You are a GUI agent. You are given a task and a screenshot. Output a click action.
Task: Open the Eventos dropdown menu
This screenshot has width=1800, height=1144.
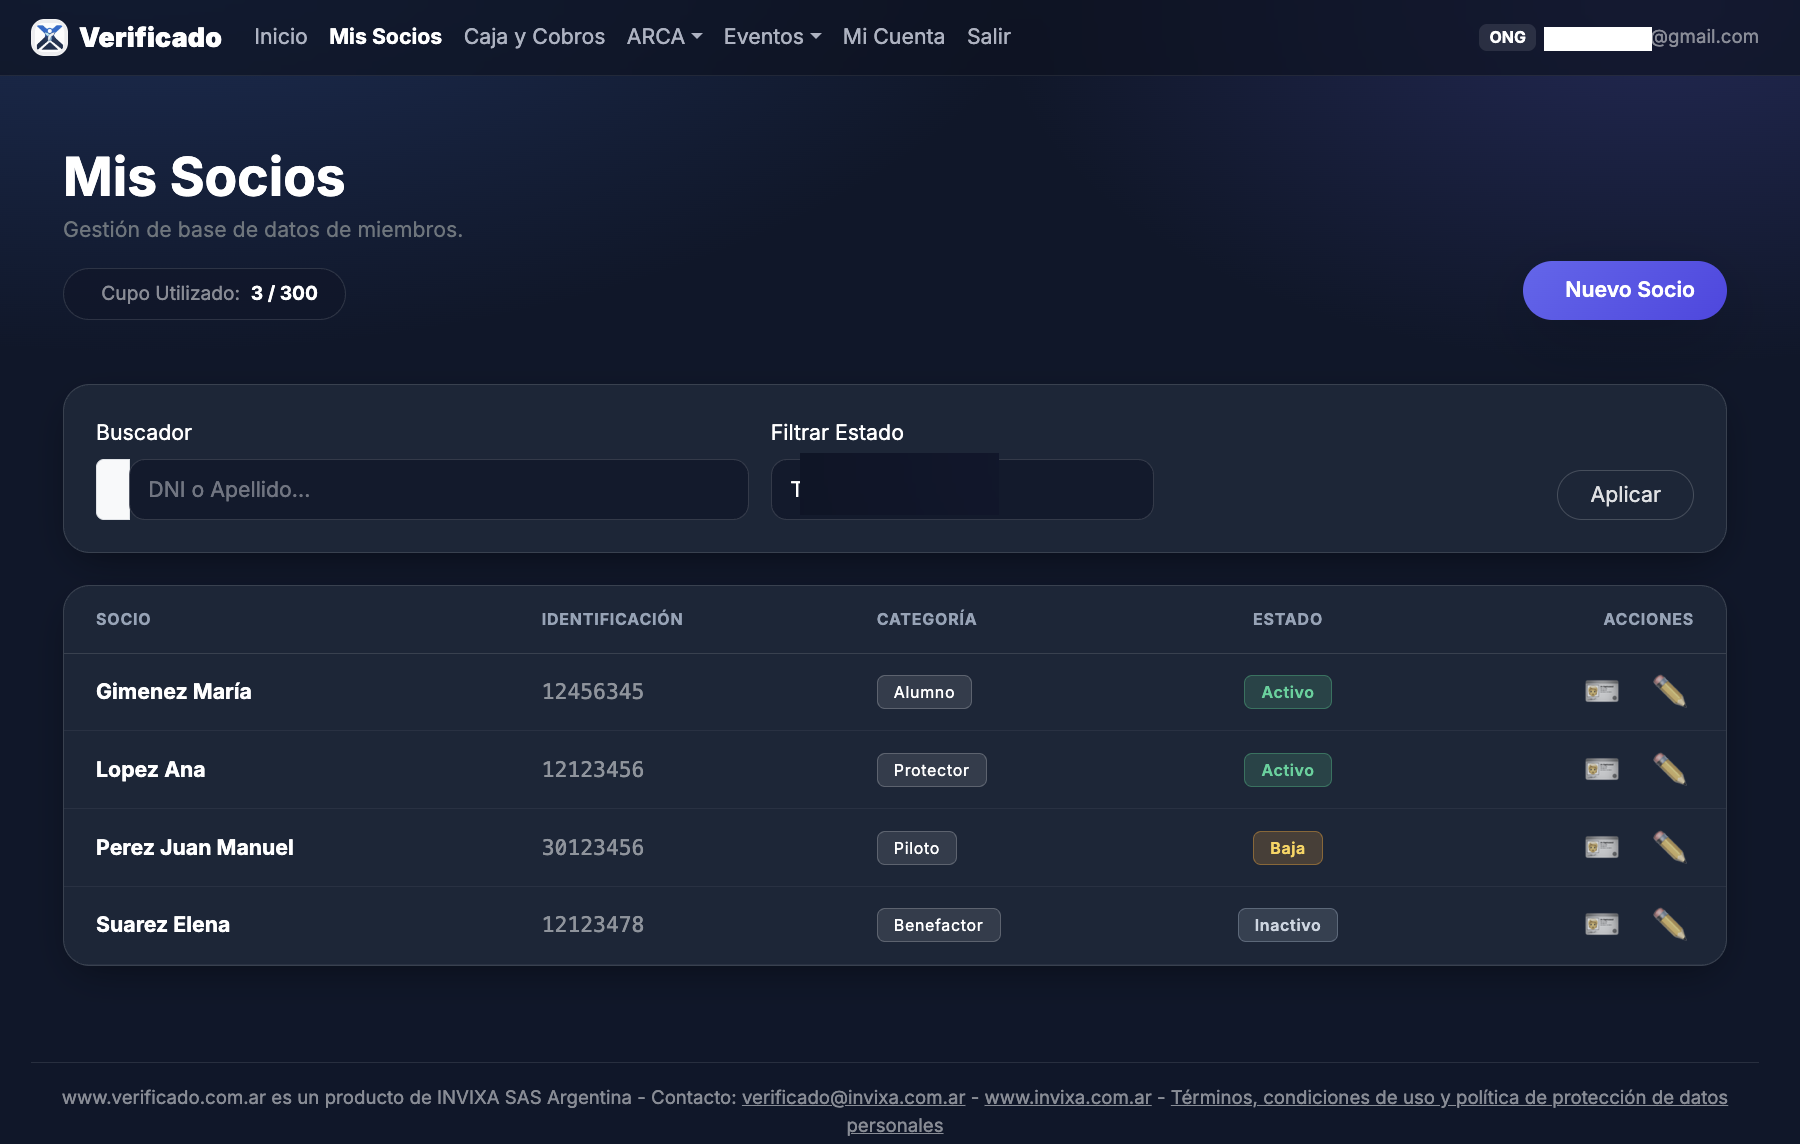(771, 37)
